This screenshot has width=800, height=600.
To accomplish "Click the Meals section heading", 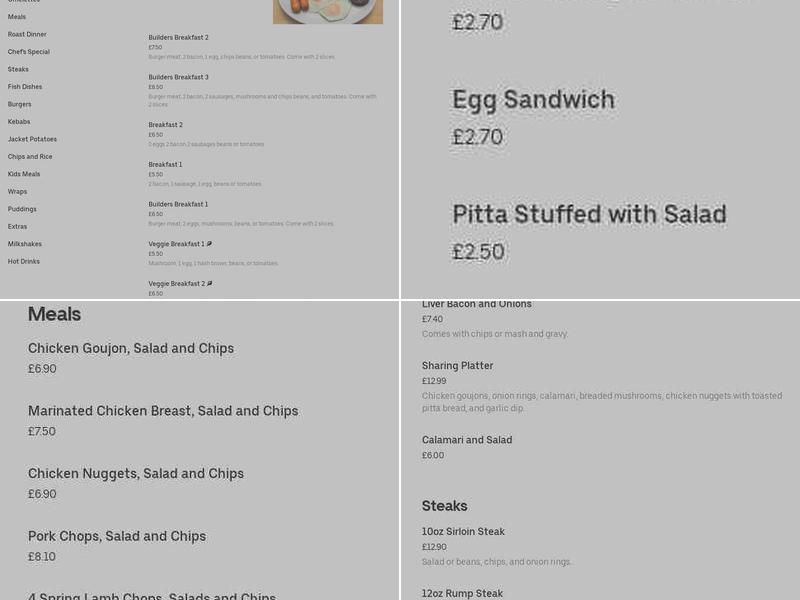I will [x=54, y=314].
